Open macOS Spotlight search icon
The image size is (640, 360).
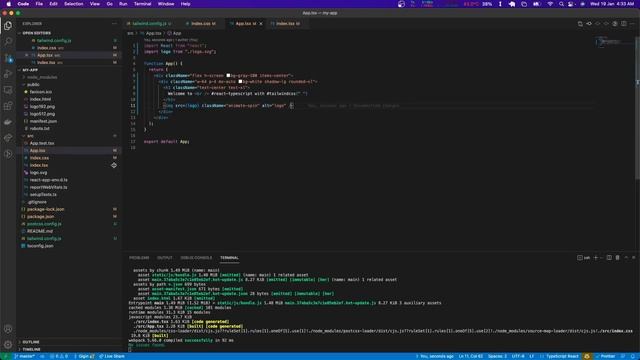561,4
